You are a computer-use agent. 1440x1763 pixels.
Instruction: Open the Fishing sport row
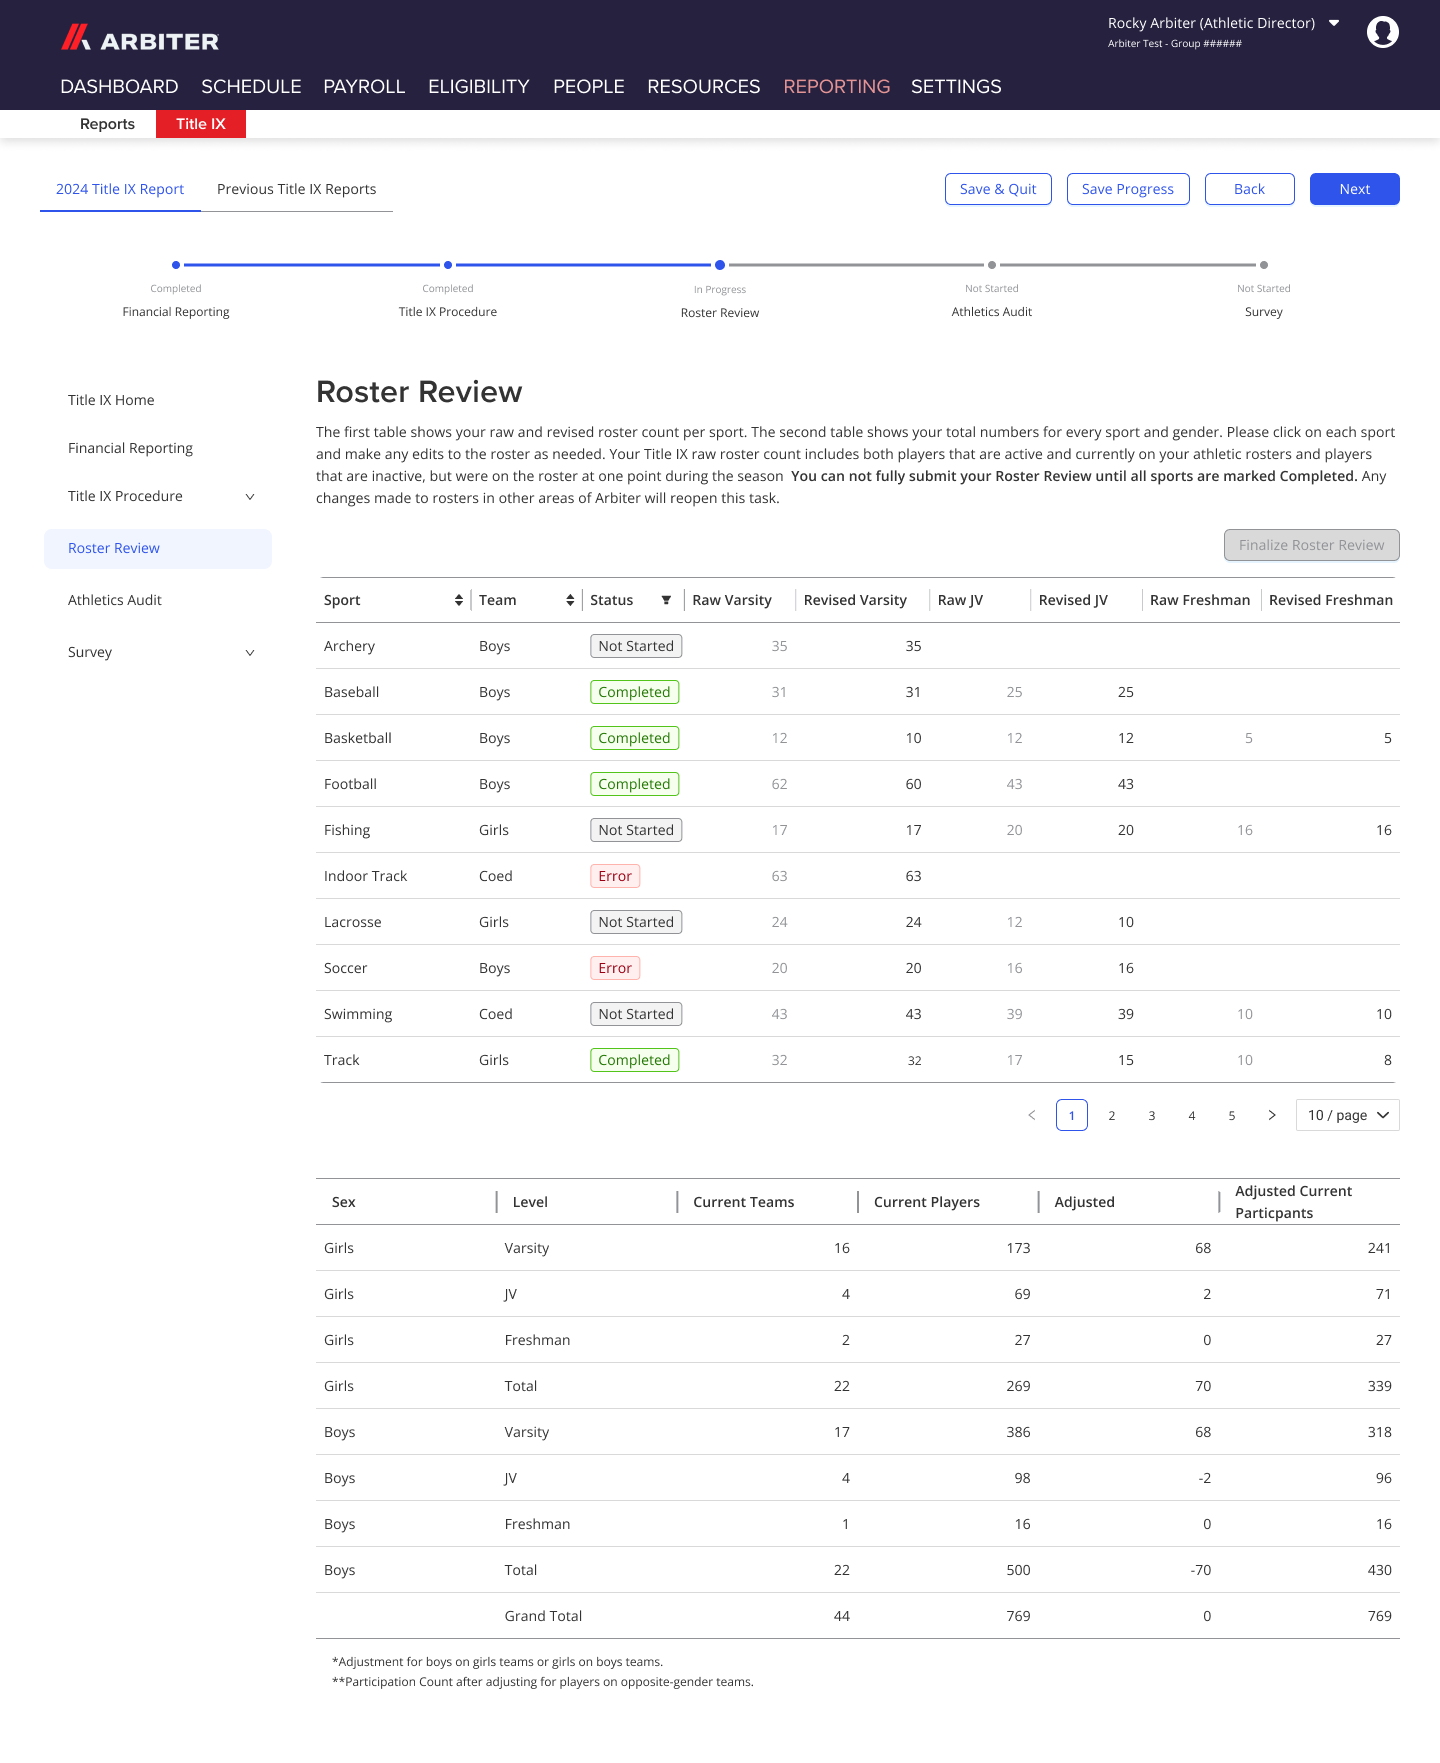tap(860, 830)
